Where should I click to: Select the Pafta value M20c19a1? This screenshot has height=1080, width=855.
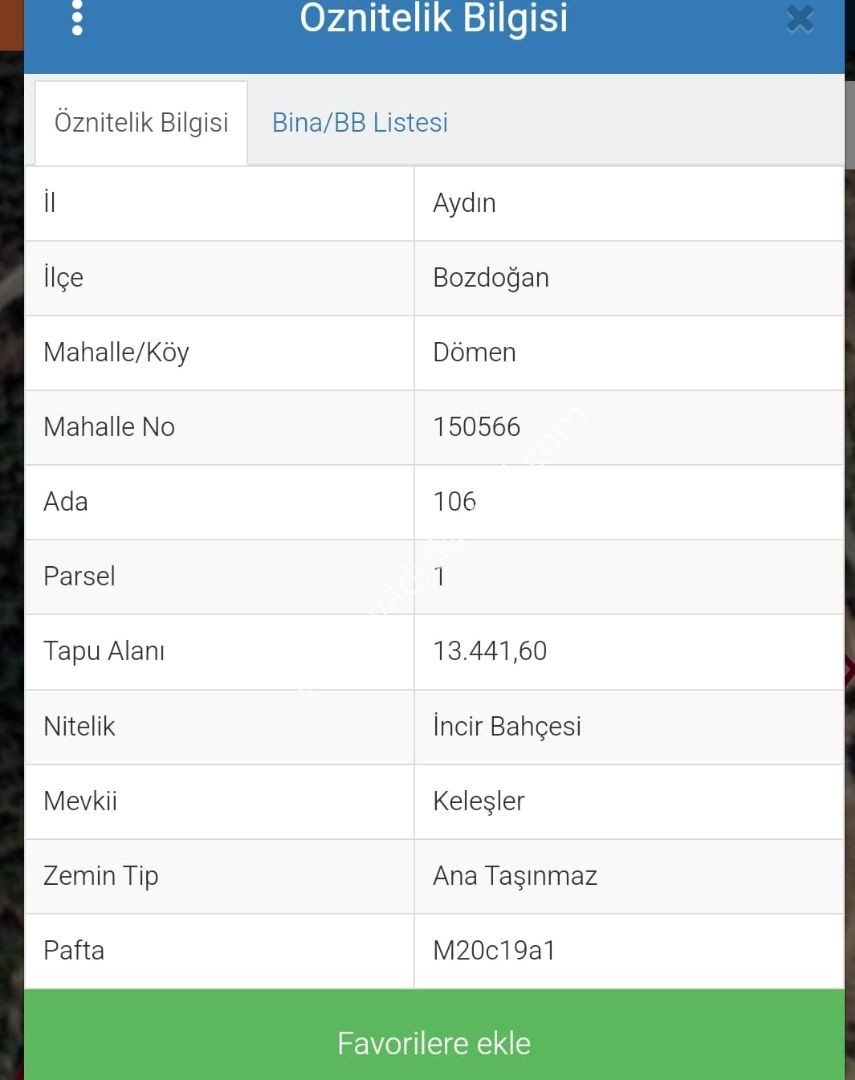point(494,951)
